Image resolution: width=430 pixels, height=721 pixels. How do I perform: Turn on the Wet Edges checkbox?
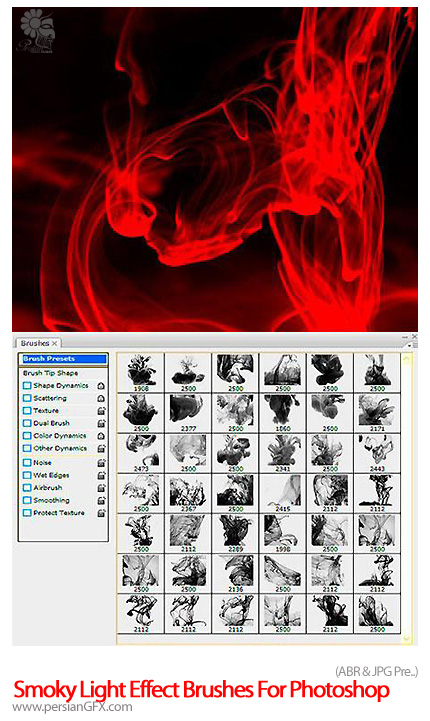pos(27,475)
